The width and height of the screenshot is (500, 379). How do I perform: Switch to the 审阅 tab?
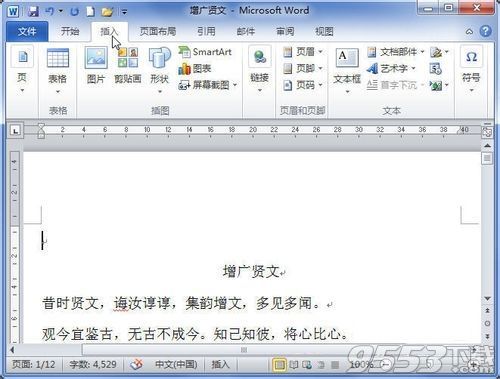point(285,32)
